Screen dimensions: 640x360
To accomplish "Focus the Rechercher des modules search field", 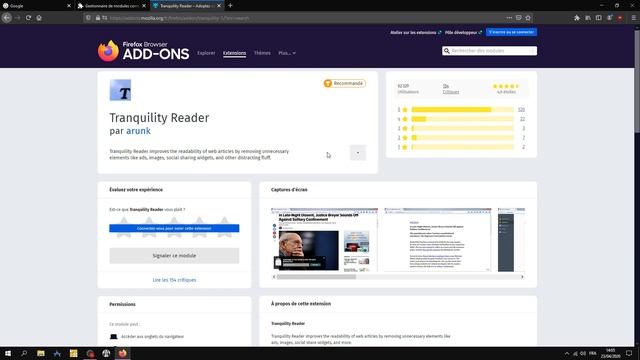I will 489,51.
